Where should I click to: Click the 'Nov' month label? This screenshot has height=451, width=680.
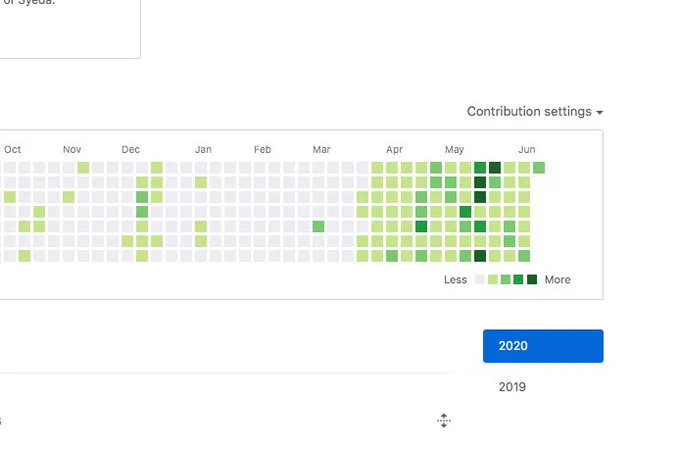click(72, 150)
